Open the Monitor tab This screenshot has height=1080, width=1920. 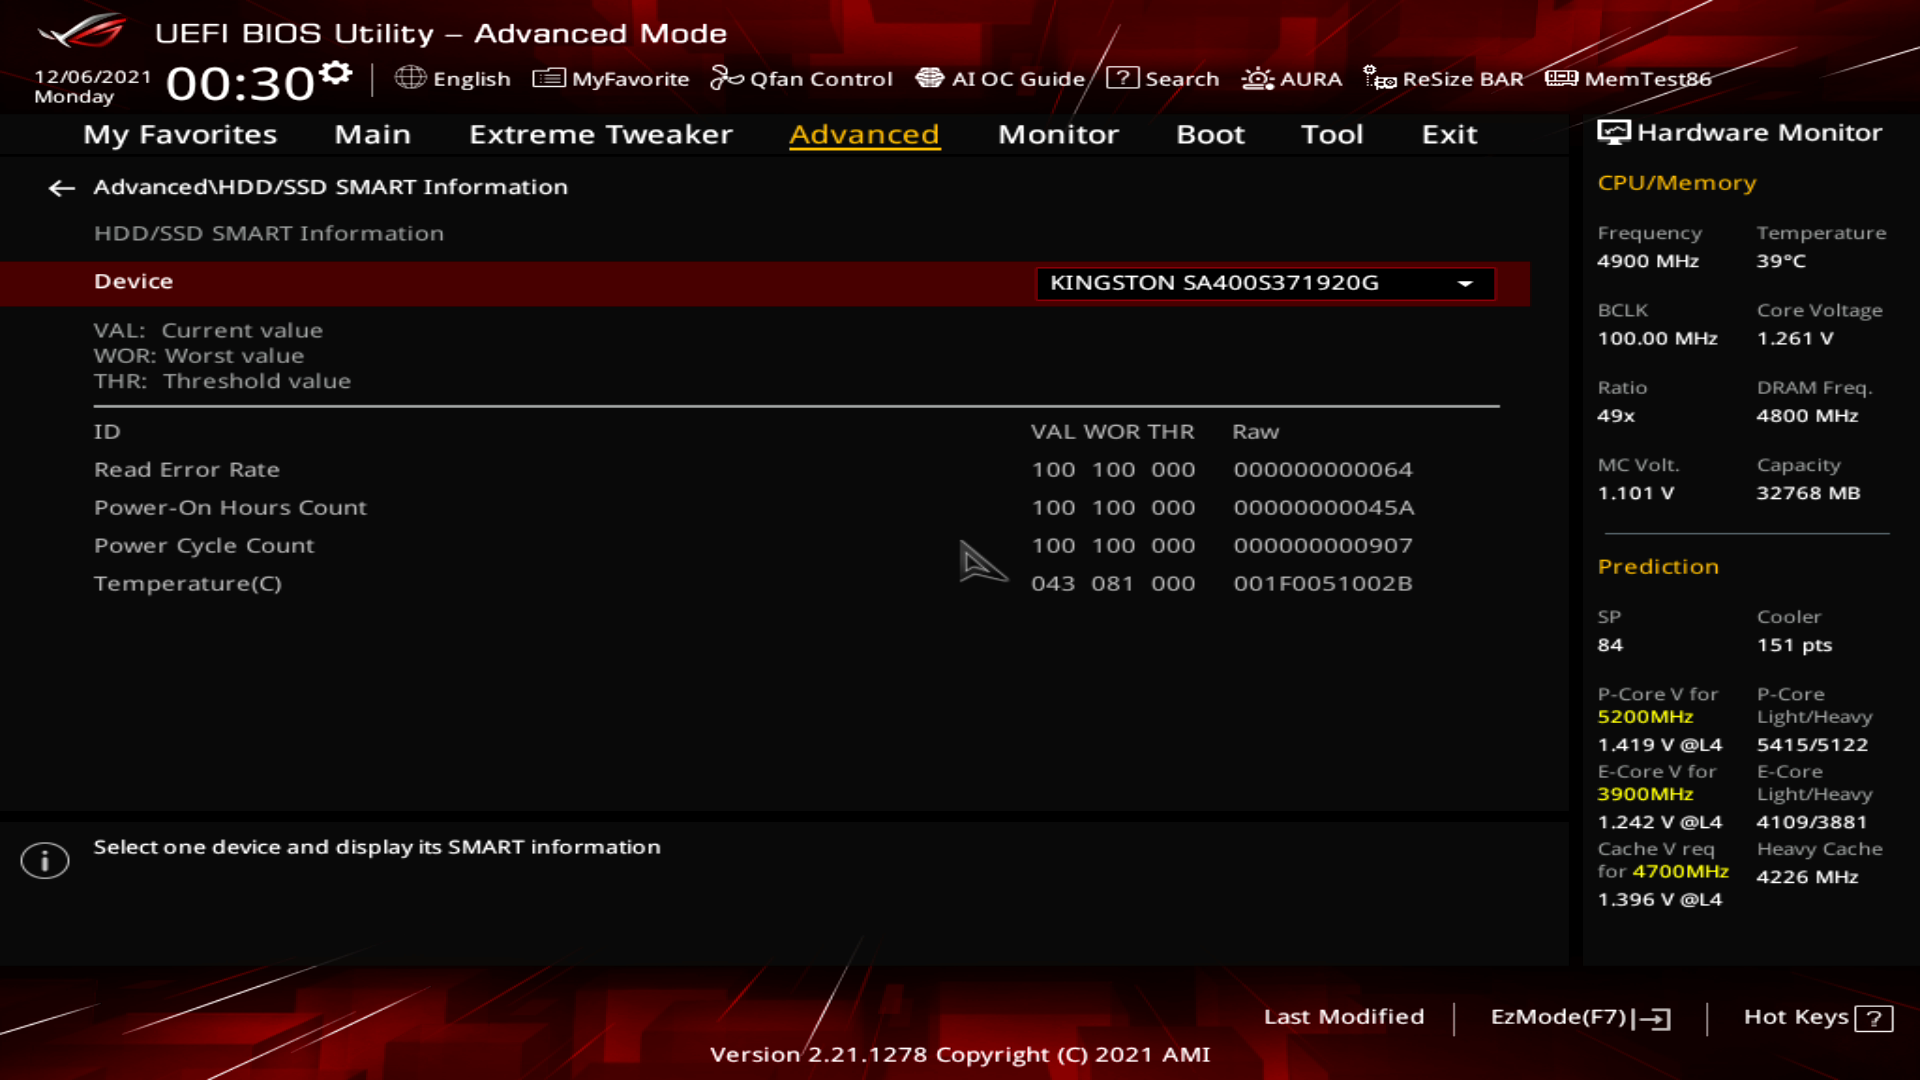(1058, 134)
